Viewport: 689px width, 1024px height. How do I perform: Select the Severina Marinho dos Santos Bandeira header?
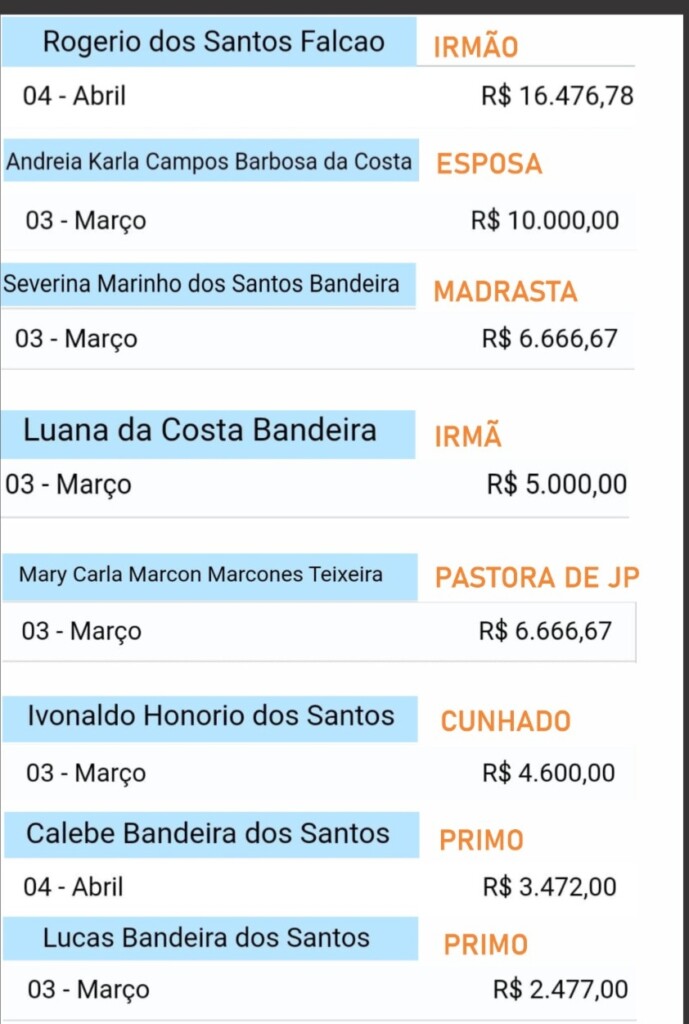coord(208,285)
